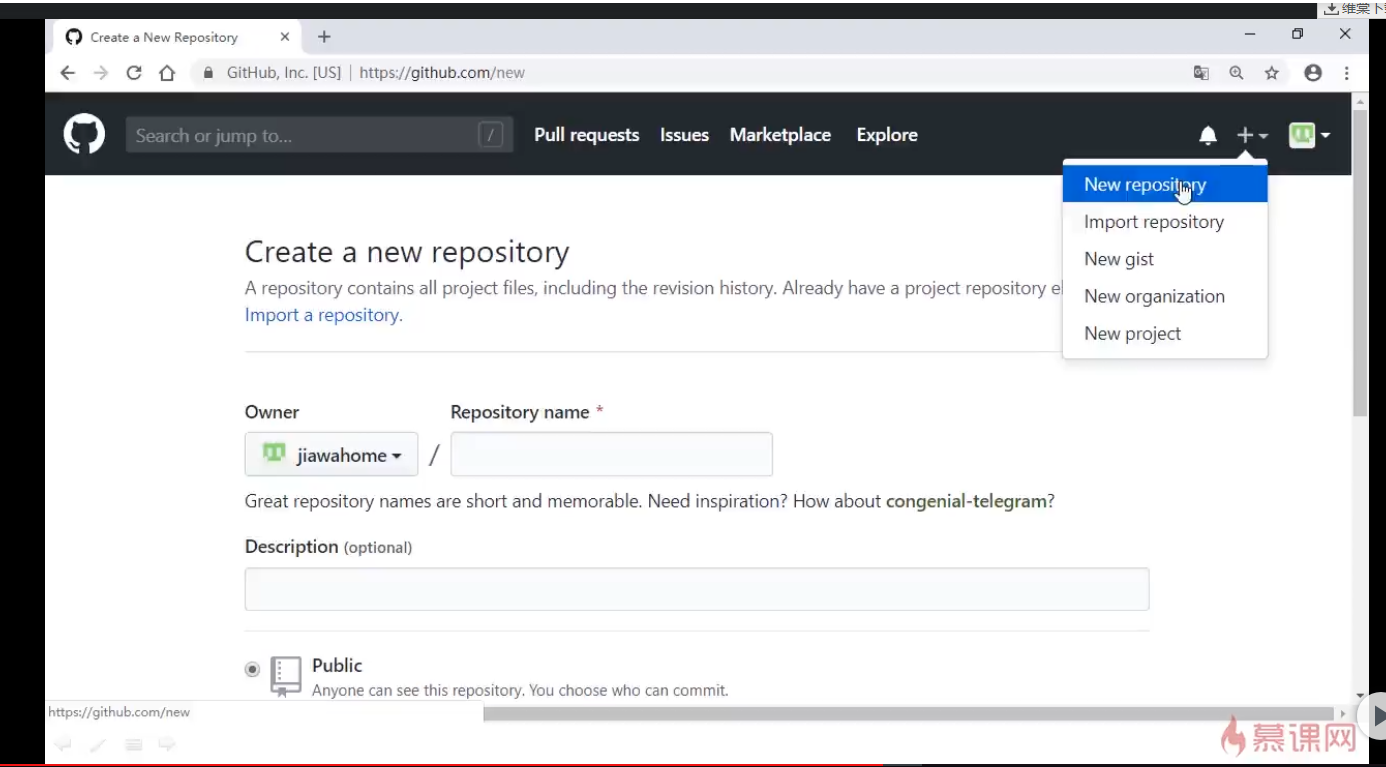Choose Import repository from the menu
Image resolution: width=1386 pixels, height=767 pixels.
coord(1165,222)
